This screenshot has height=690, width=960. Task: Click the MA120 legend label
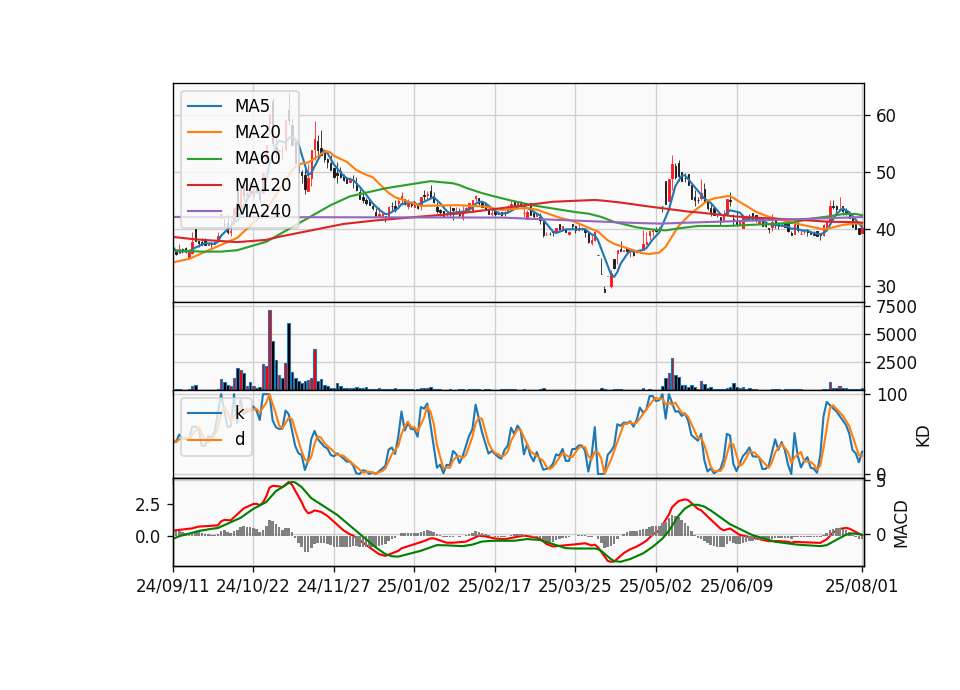[263, 184]
